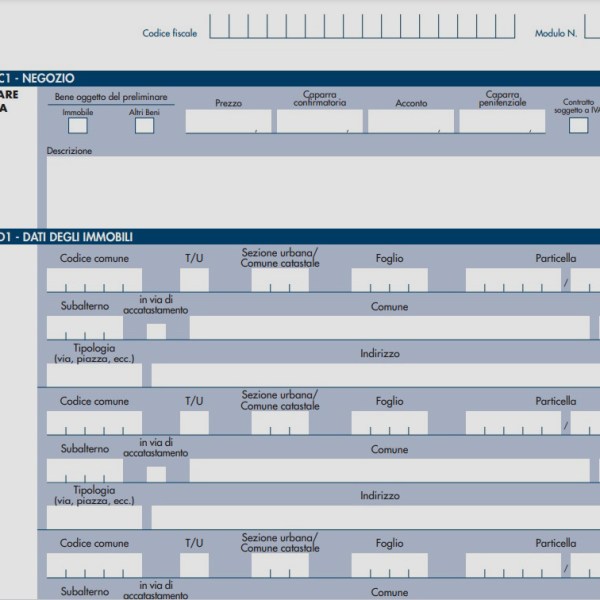Select the T/U box of first property block

click(194, 280)
